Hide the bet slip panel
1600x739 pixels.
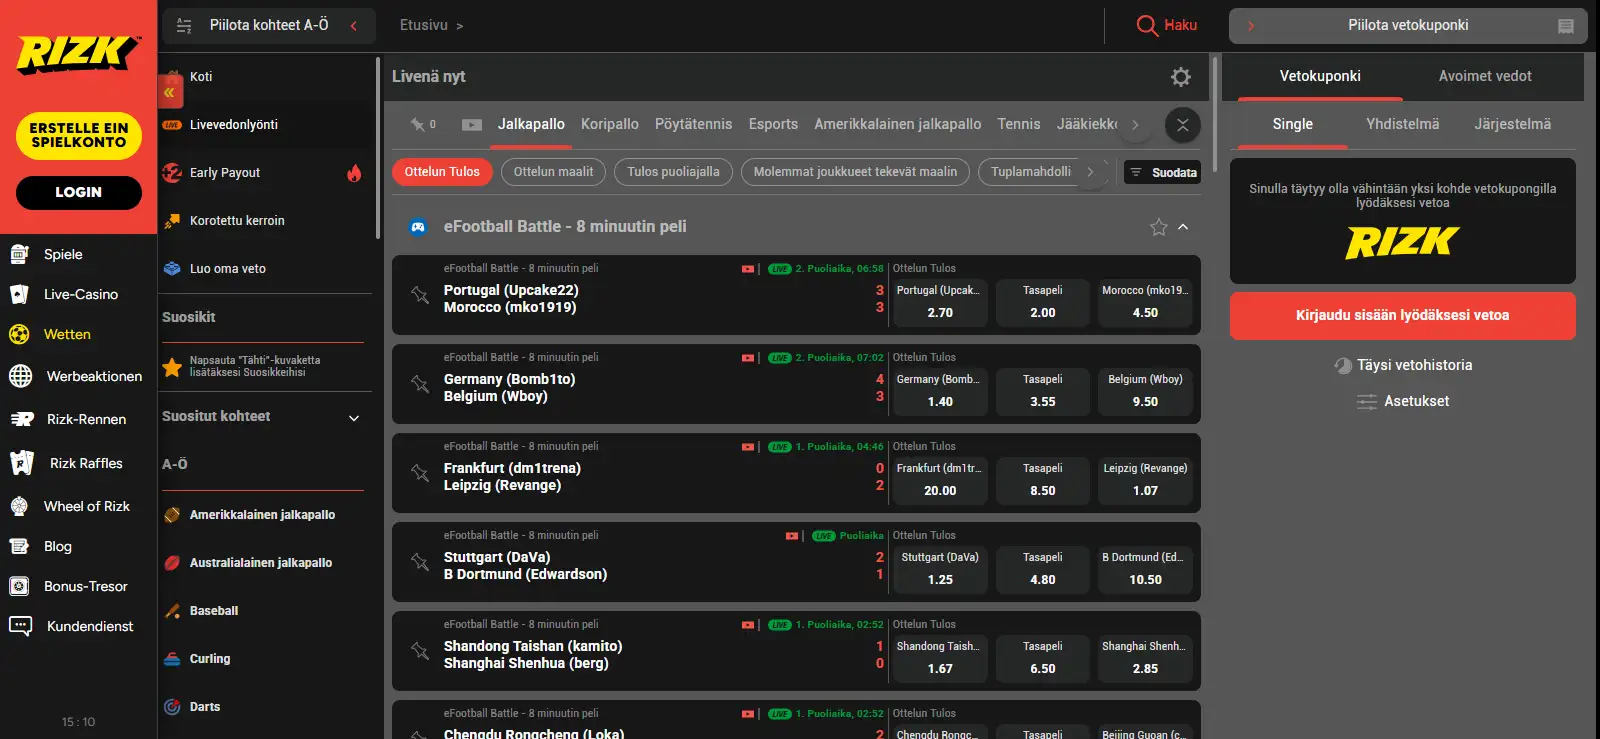click(x=1408, y=25)
